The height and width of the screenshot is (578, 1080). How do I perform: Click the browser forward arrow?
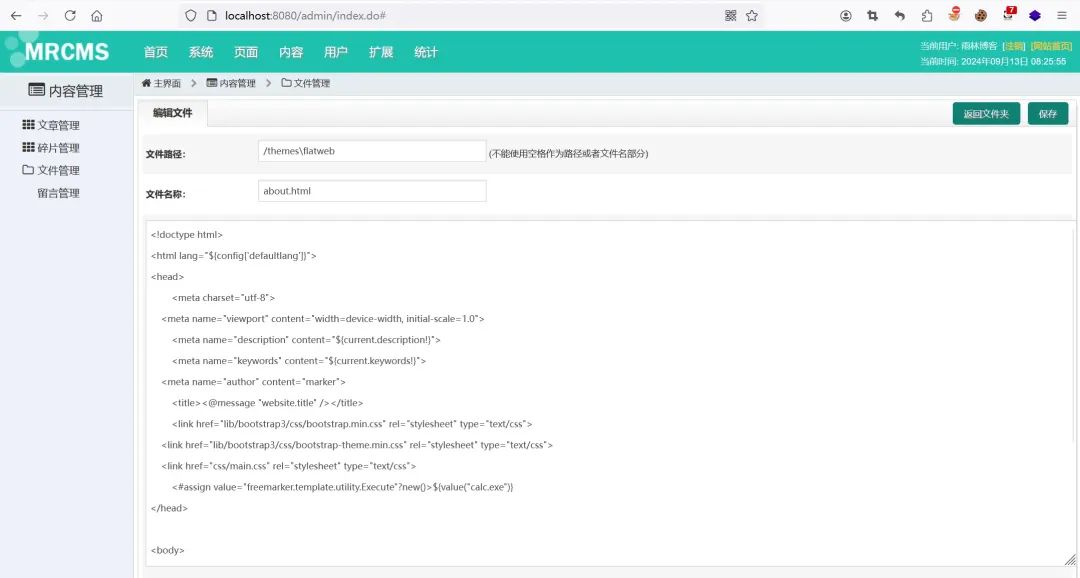tap(43, 15)
